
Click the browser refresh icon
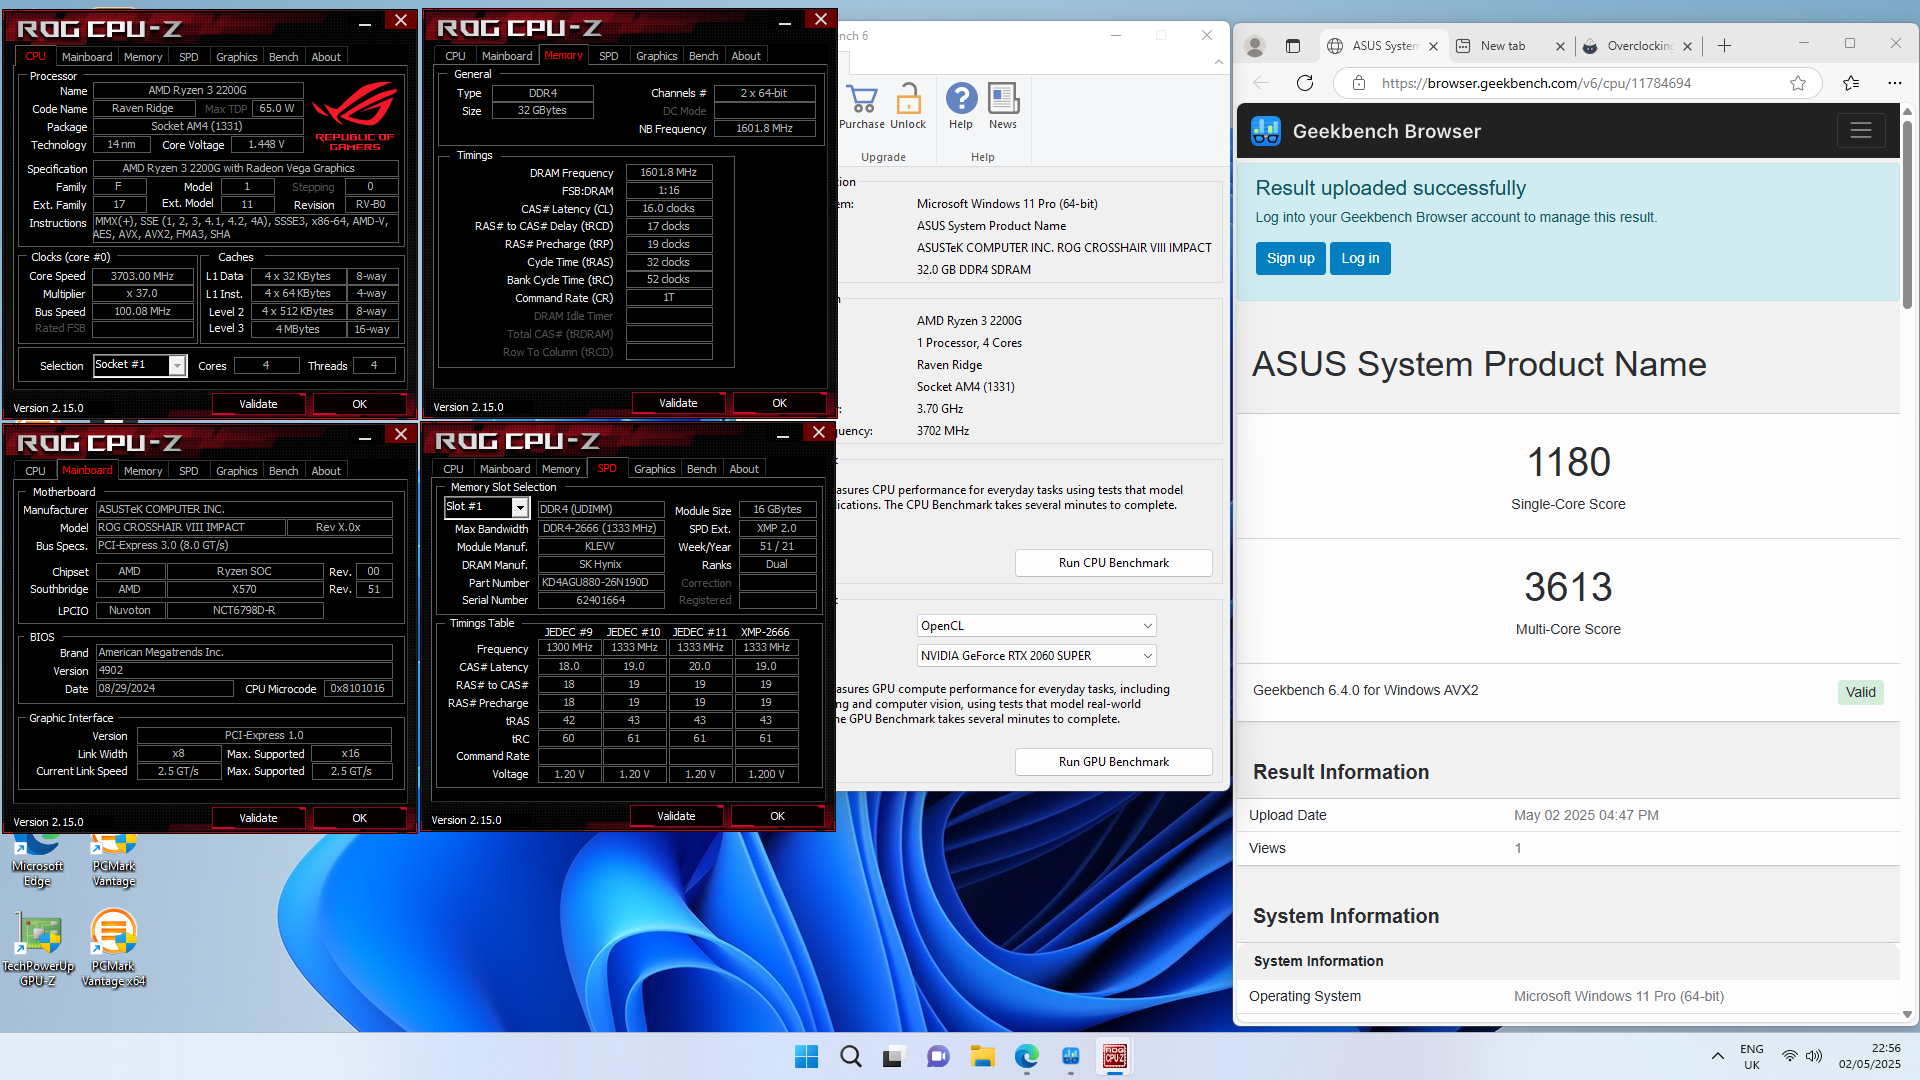1305,83
